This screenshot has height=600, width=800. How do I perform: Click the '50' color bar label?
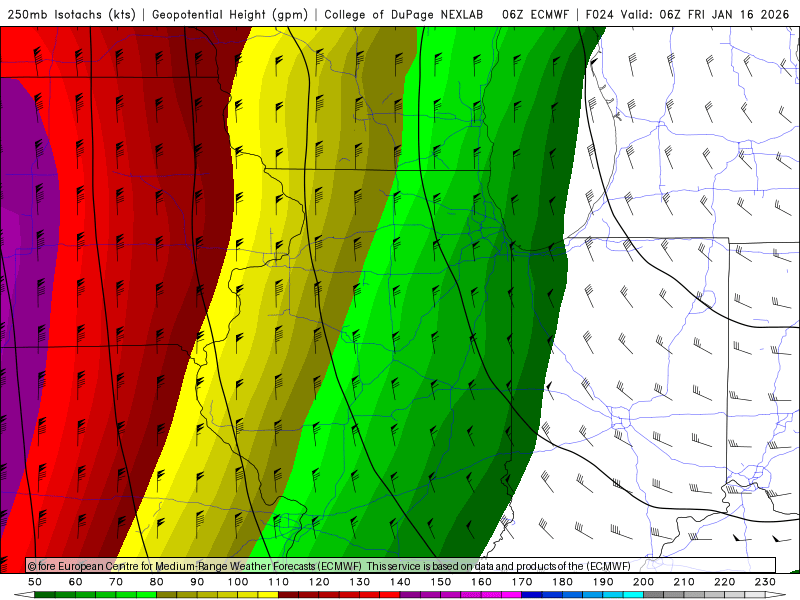pos(35,582)
